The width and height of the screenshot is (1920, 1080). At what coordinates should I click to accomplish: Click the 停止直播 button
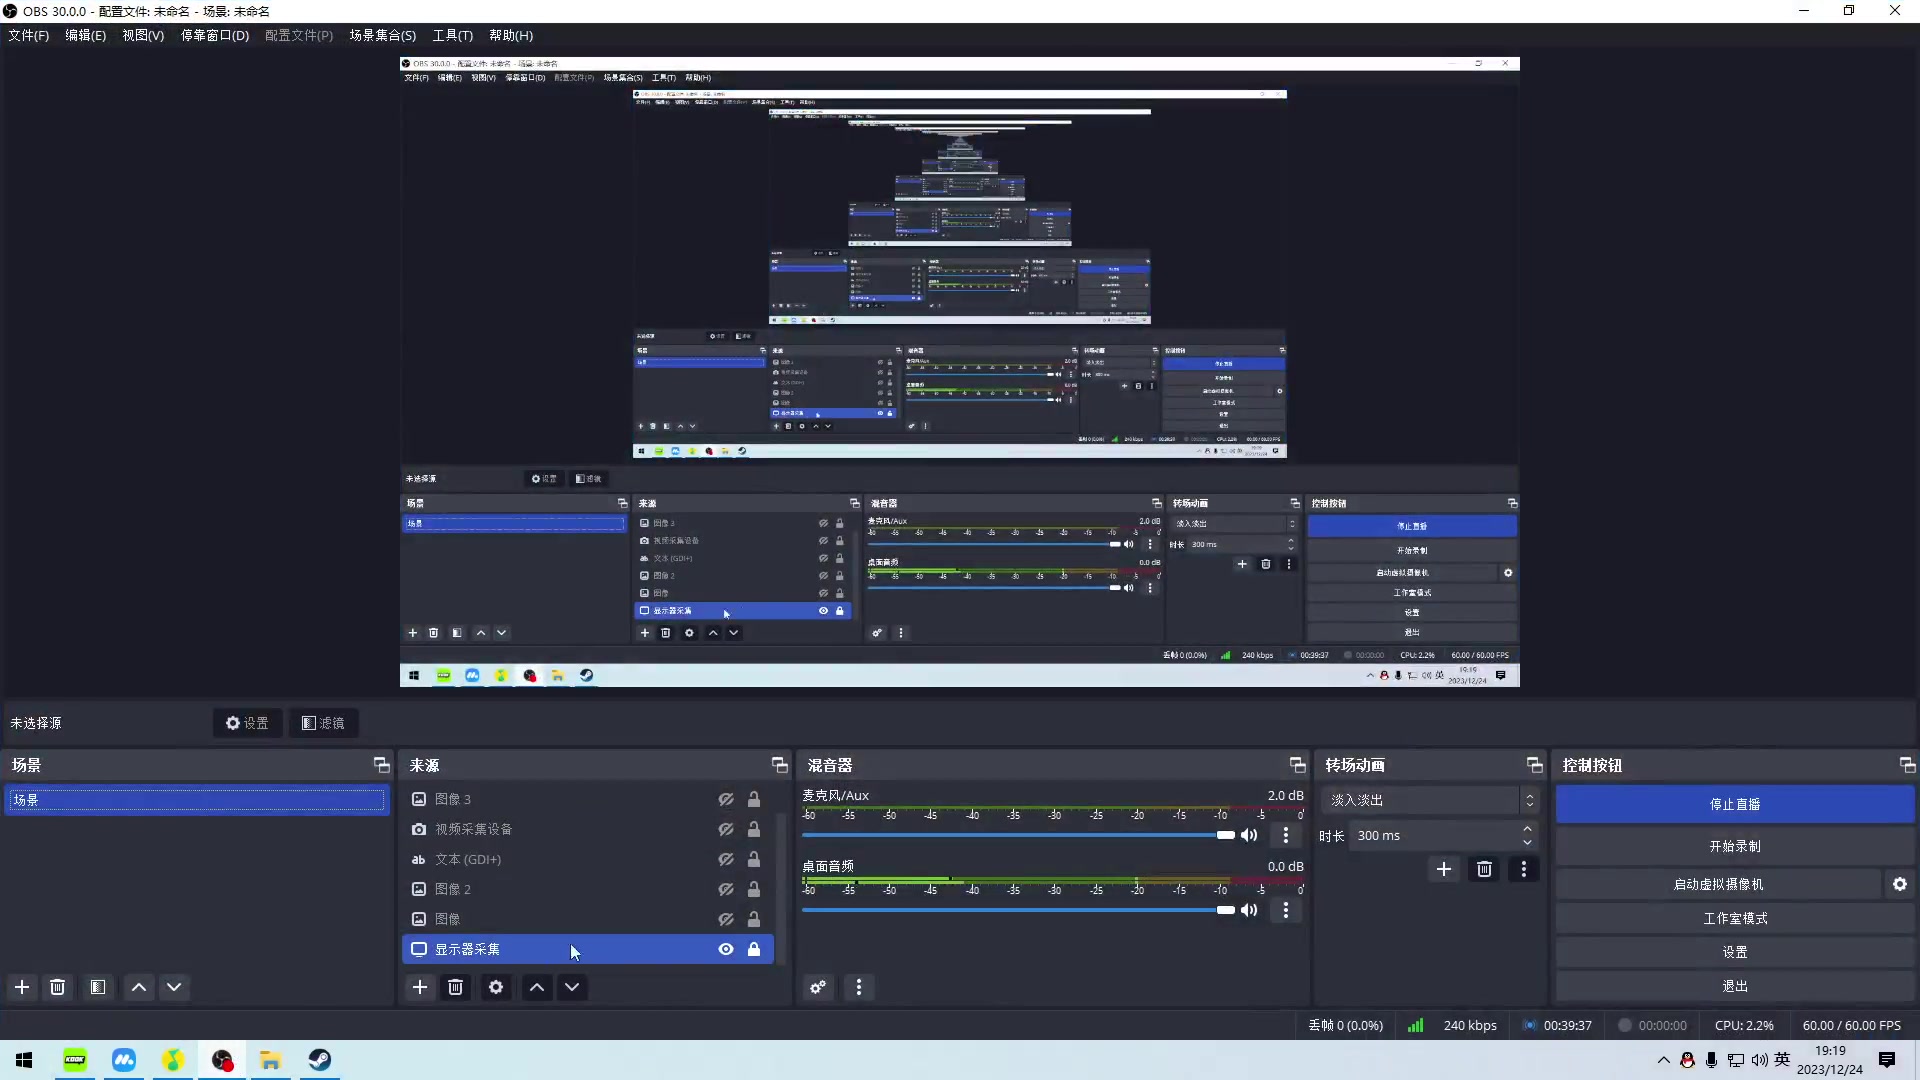click(x=1734, y=804)
